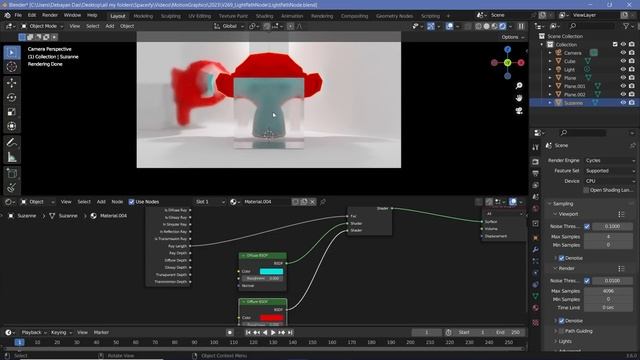Play the animation forward
The height and width of the screenshot is (360, 640).
click(273, 333)
